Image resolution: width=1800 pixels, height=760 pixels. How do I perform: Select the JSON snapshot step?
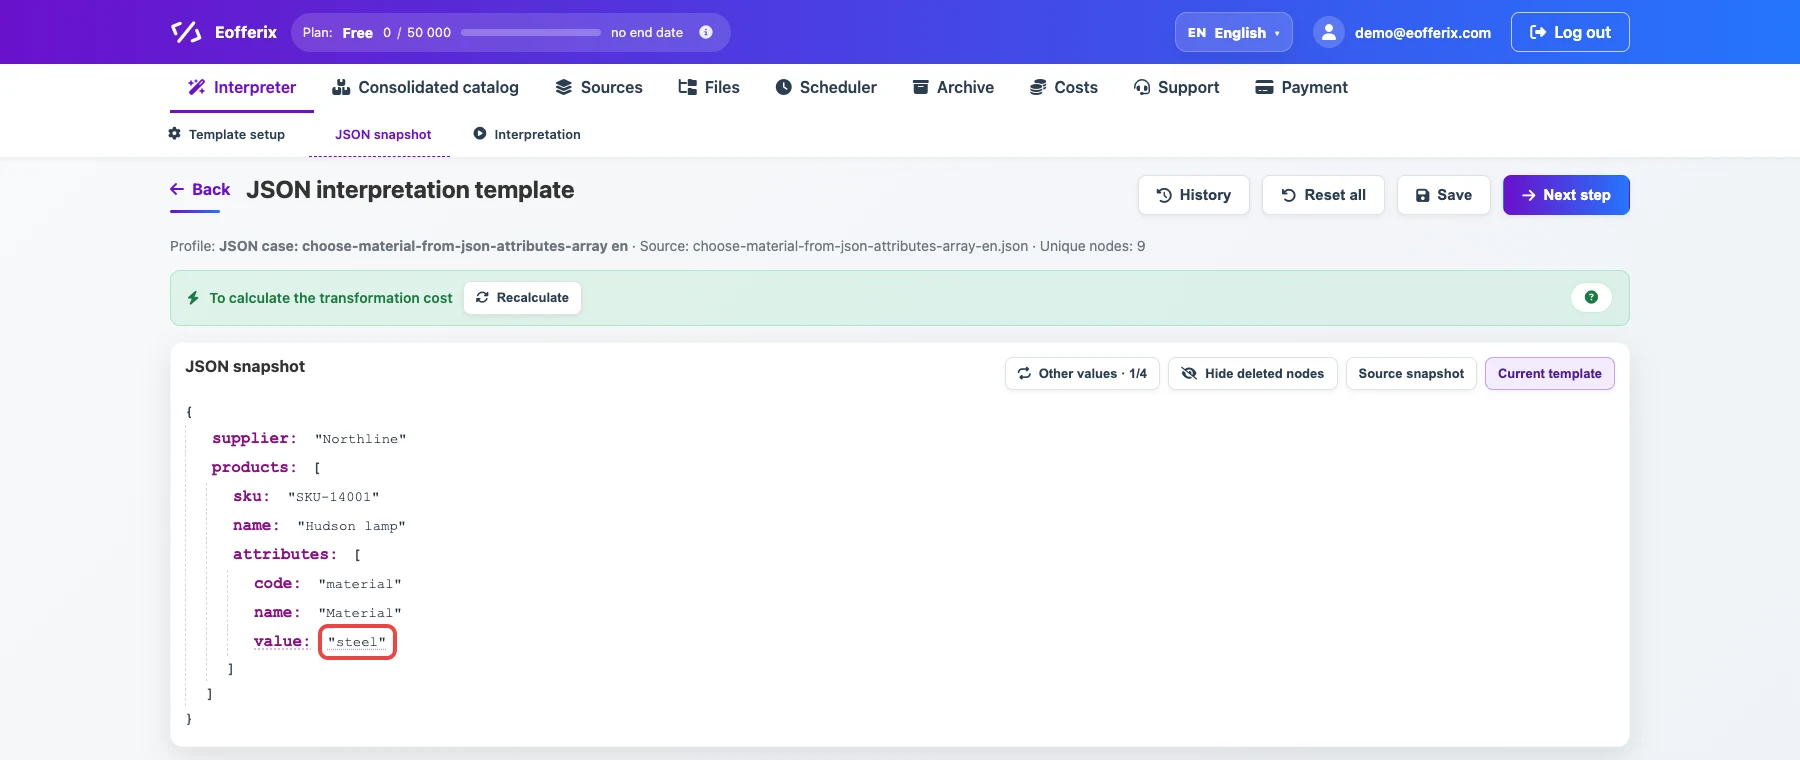[x=383, y=134]
